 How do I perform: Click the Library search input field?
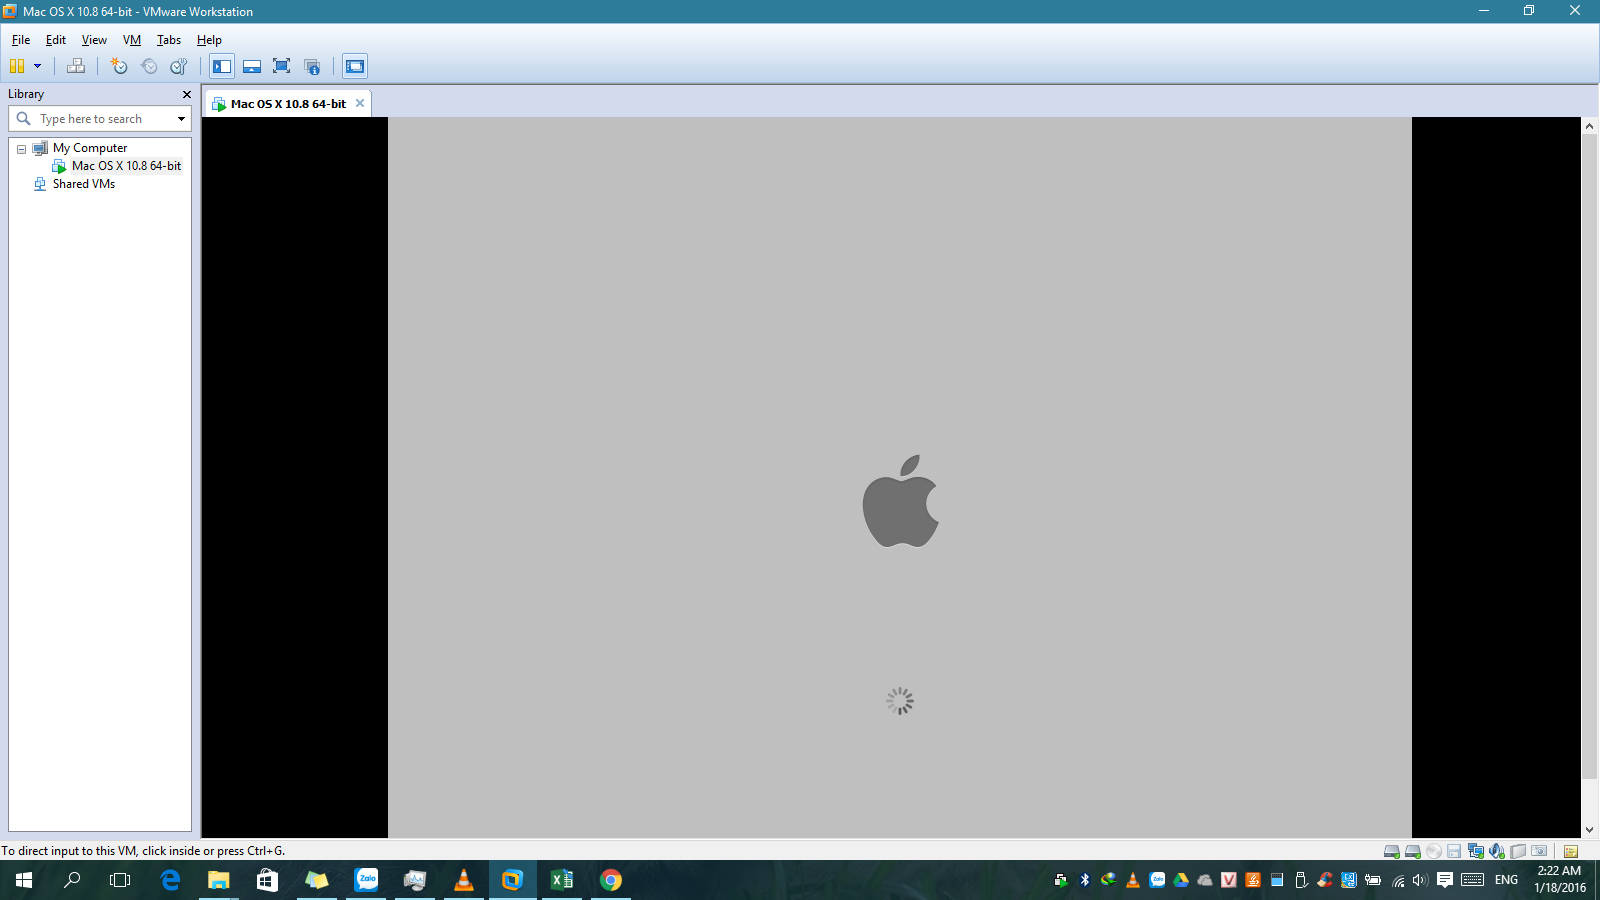point(100,119)
